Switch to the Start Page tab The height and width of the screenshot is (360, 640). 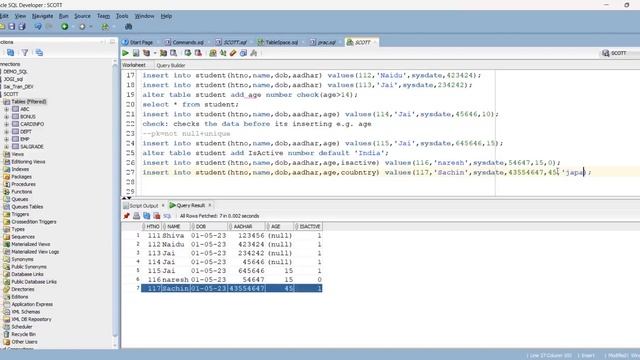138,42
